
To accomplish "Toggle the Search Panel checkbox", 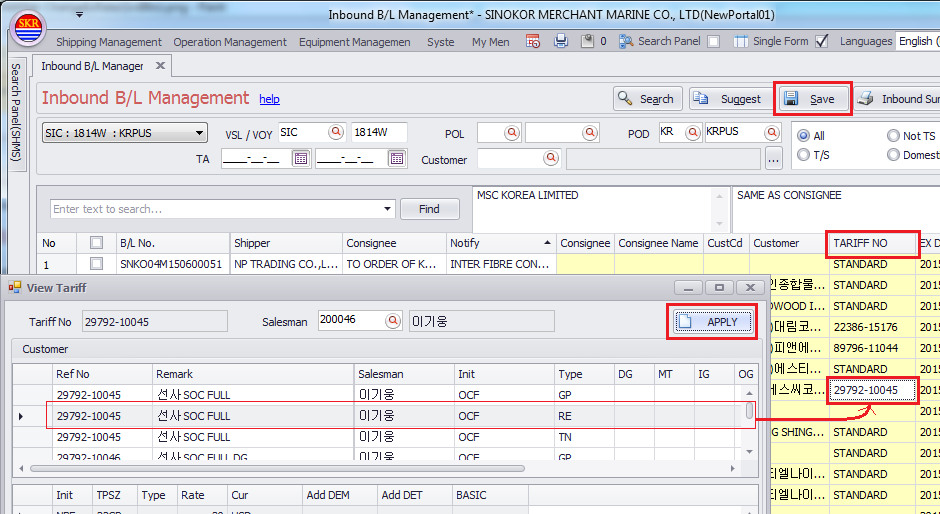I will point(713,41).
